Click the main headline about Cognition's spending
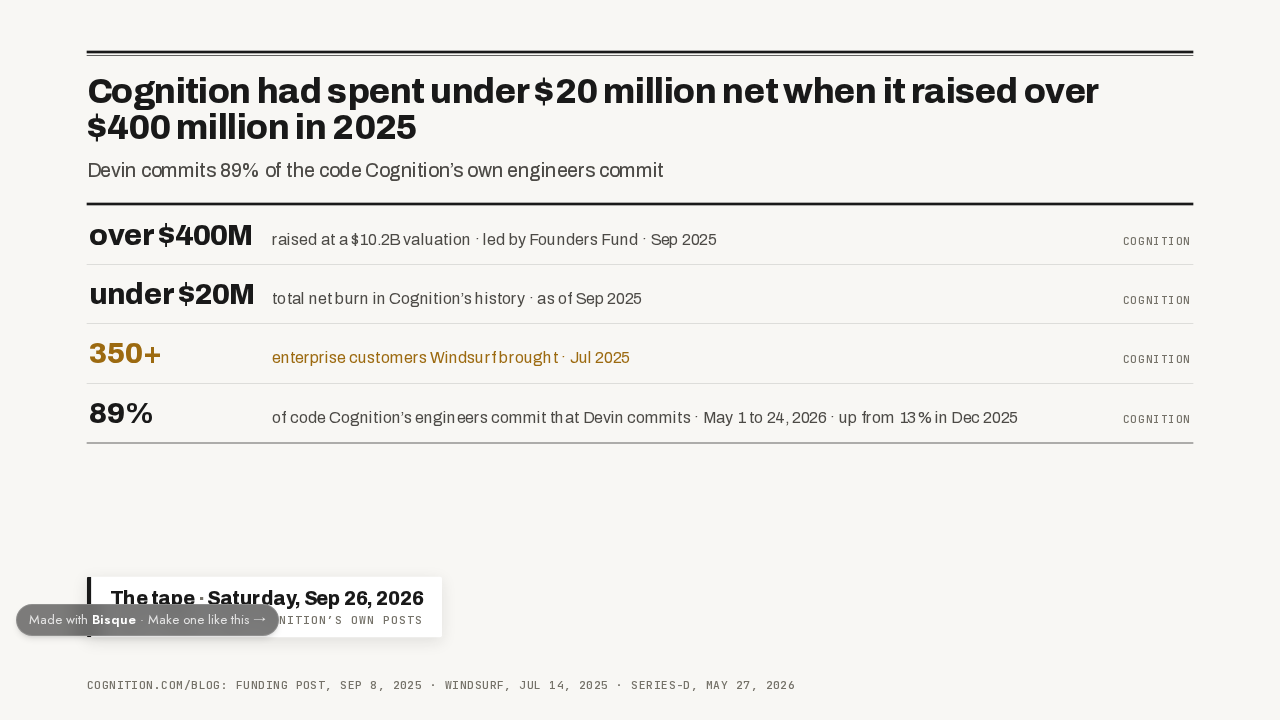 (x=593, y=109)
